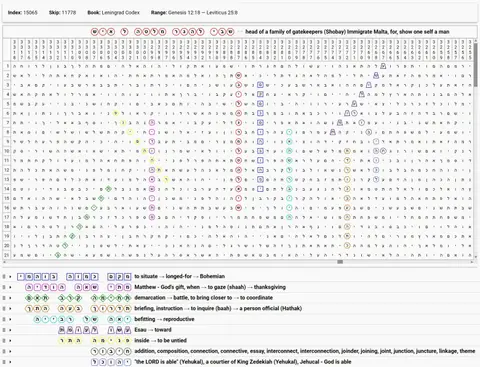Click 'to situate → longed-for → Bohemian' text
Image resolution: width=480 pixels, height=367 pixels.
pyautogui.click(x=179, y=276)
